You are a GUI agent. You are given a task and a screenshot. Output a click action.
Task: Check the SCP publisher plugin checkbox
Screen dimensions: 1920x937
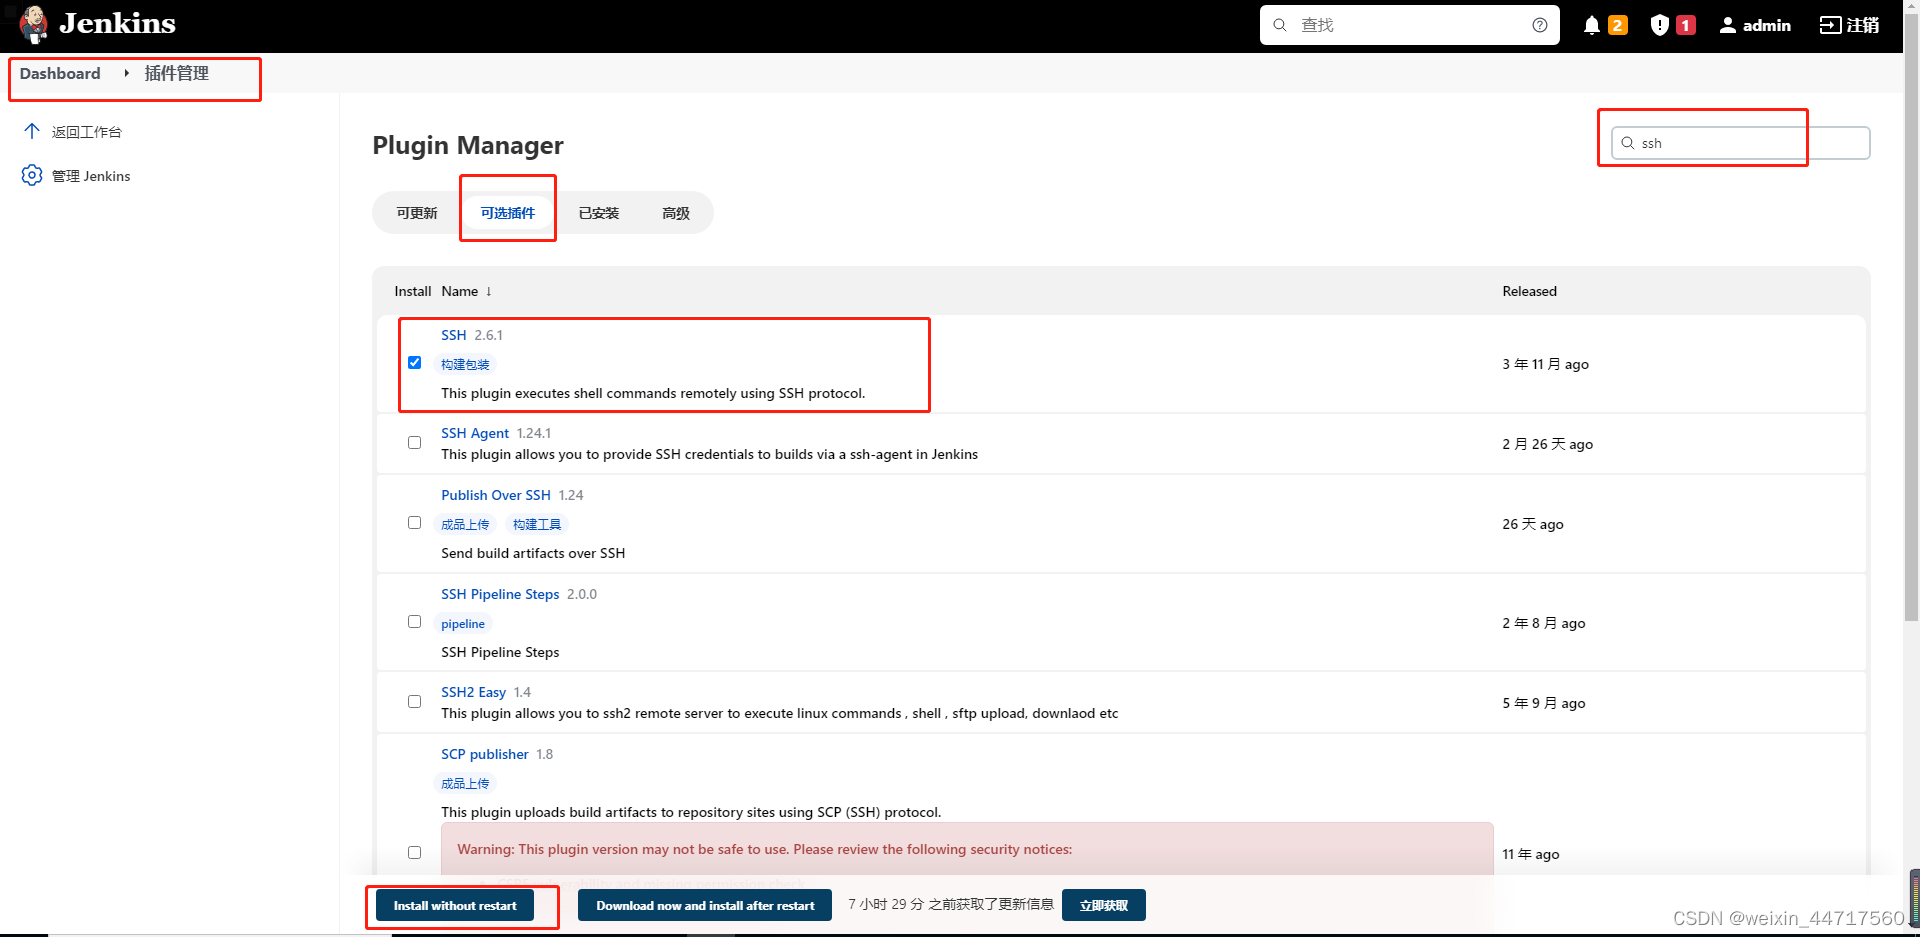click(x=414, y=852)
